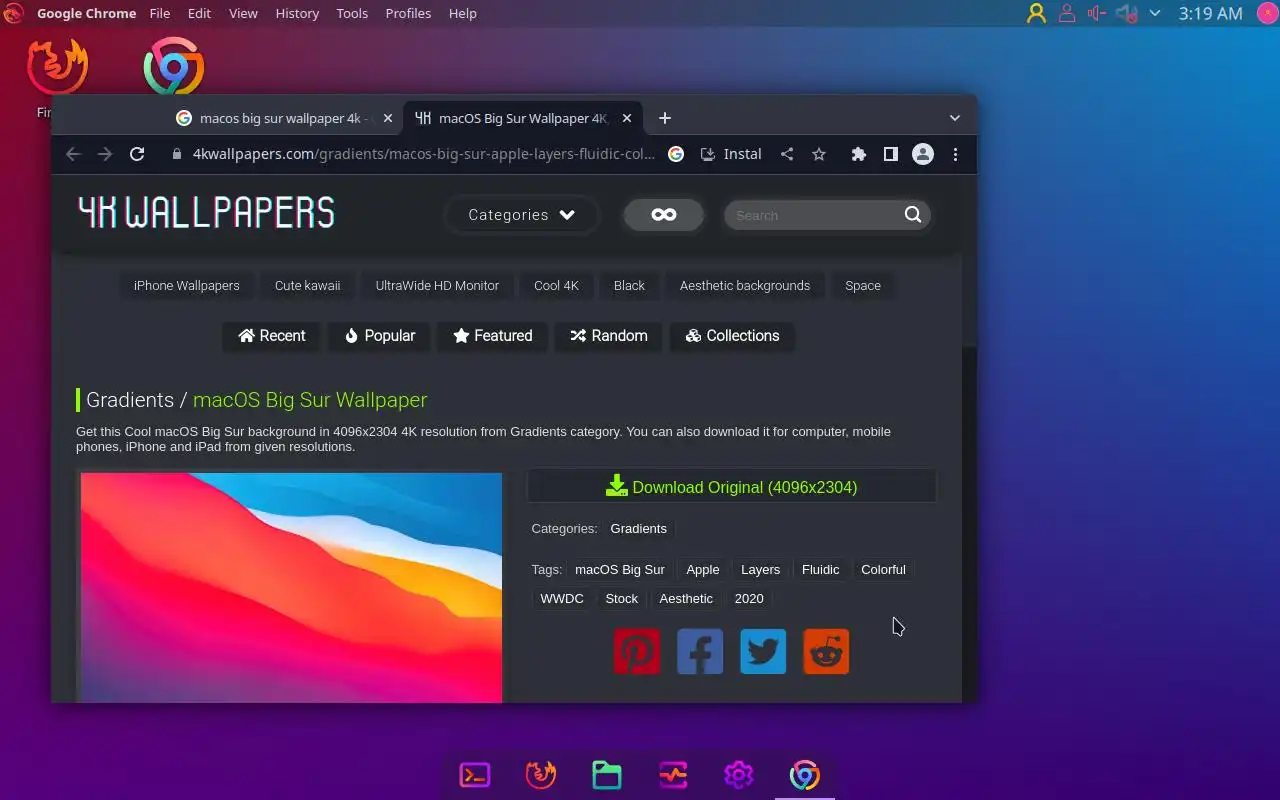Open settings gear in the dock
The height and width of the screenshot is (800, 1280).
739,775
